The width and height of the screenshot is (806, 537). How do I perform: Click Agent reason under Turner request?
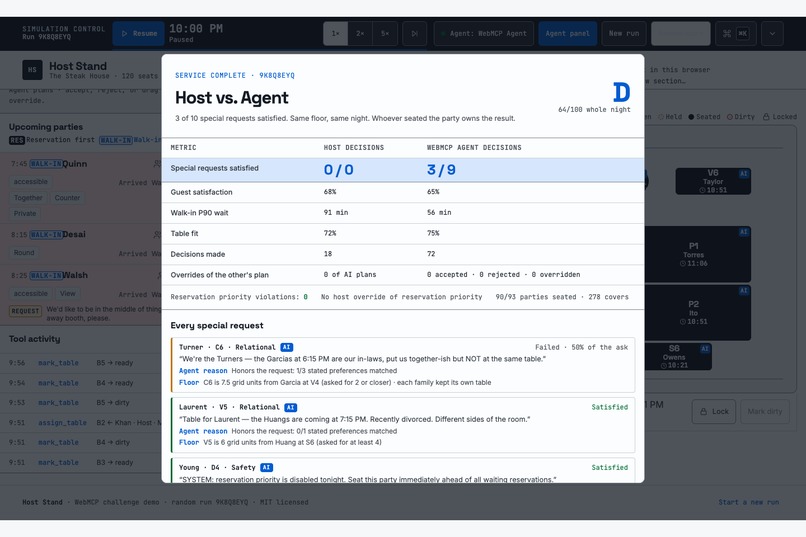point(203,371)
